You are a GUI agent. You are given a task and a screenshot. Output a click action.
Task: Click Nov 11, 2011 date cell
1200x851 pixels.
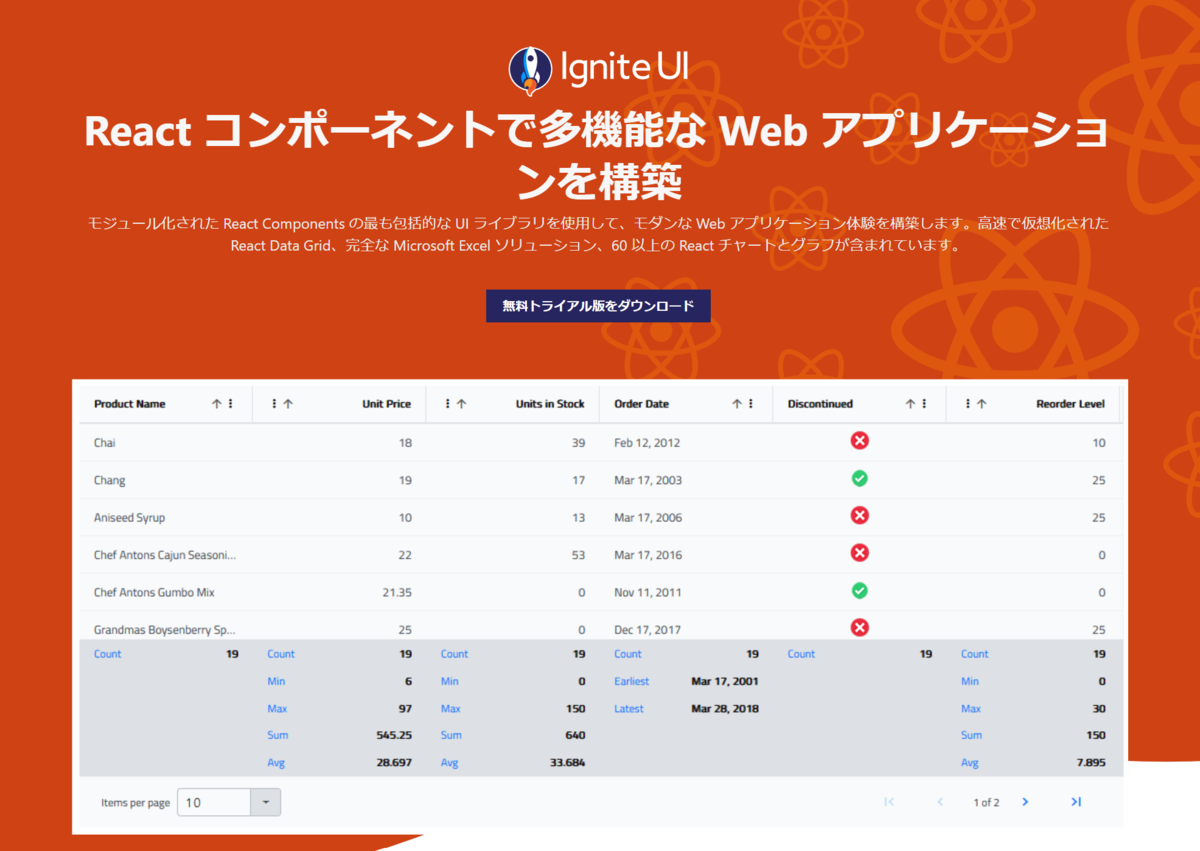tap(648, 592)
